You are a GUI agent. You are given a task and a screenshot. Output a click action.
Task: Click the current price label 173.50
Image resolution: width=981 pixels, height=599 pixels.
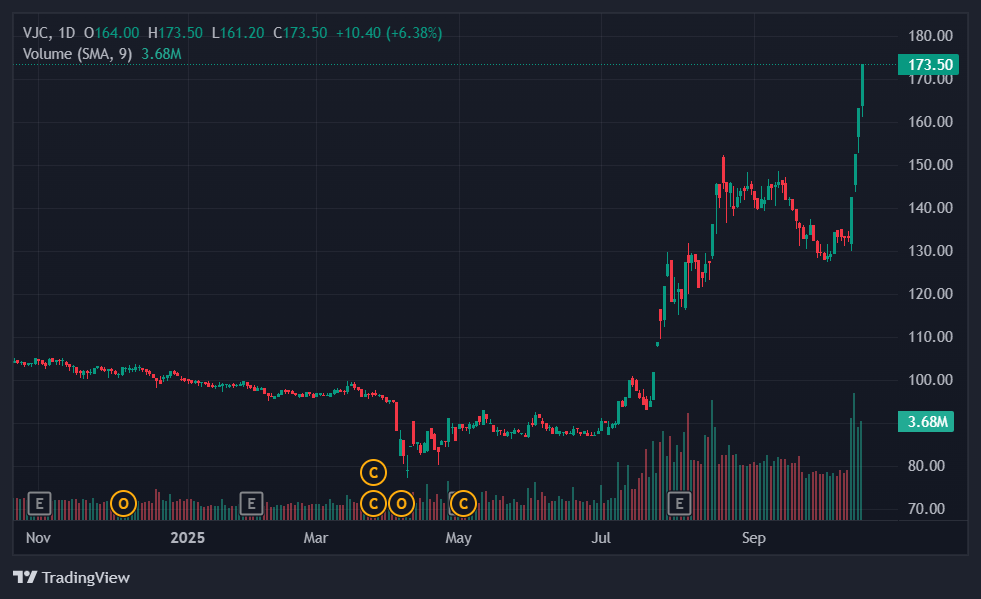tap(929, 65)
